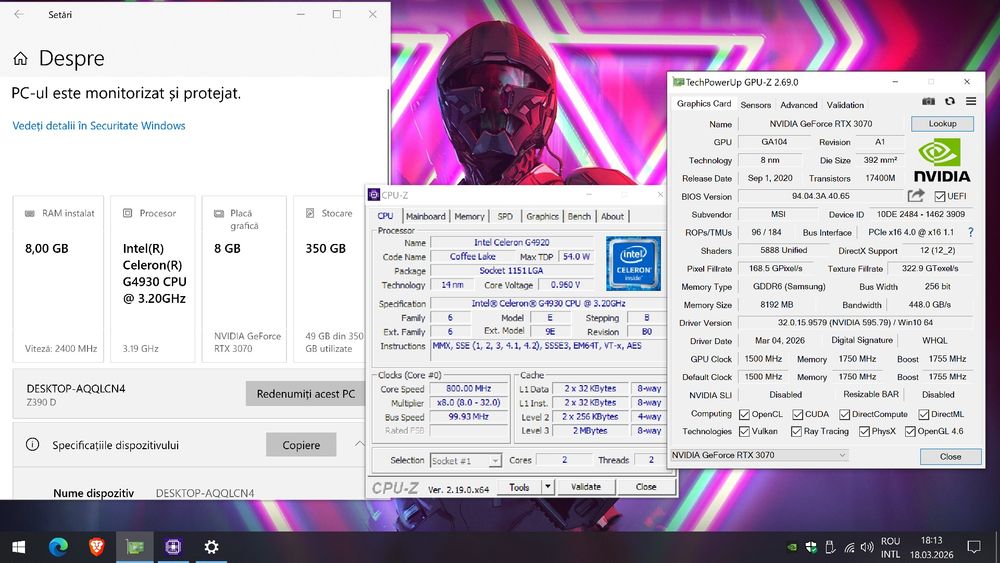The height and width of the screenshot is (563, 1000).
Task: Open the Socket #1 selection dropdown
Action: coord(466,460)
